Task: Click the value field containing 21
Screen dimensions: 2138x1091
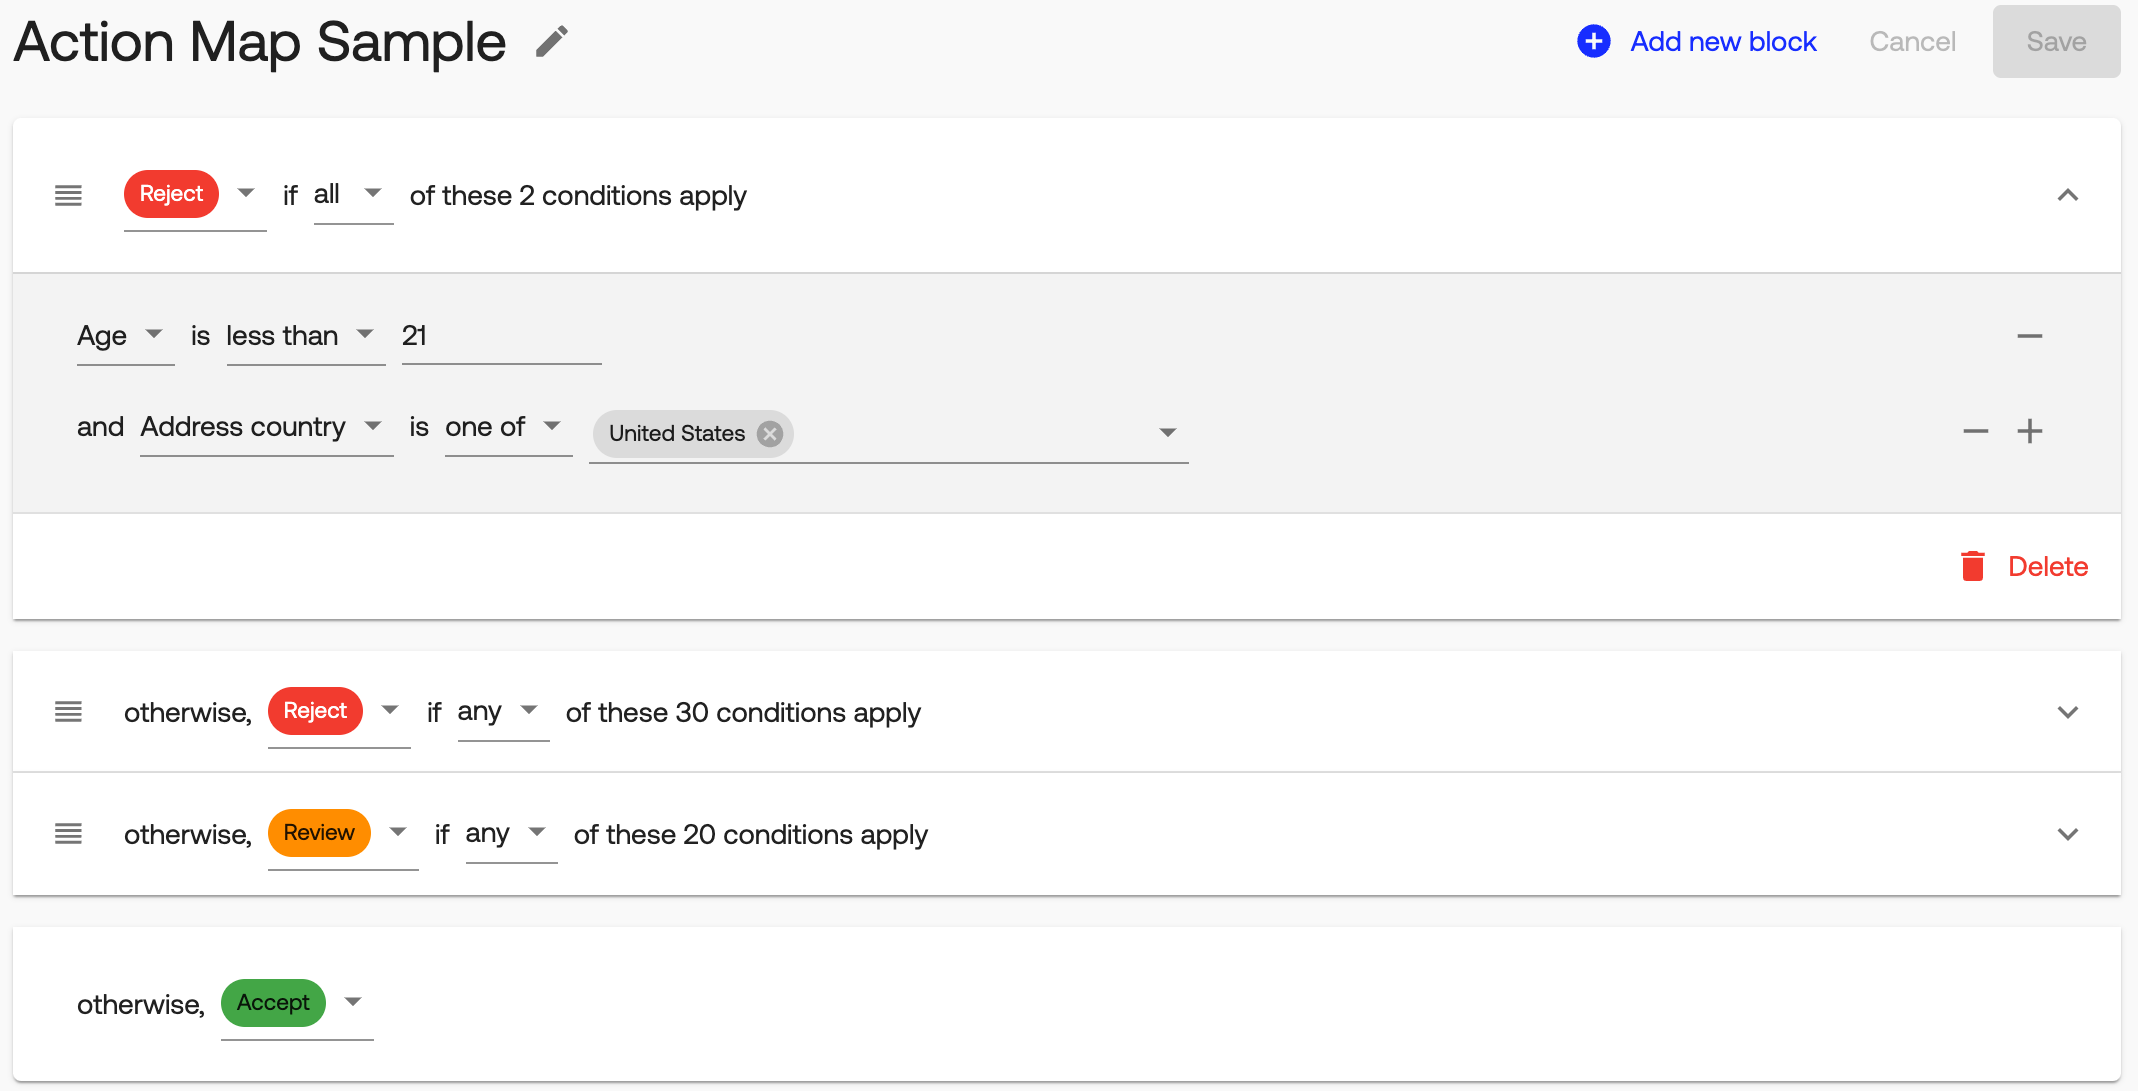Action: (501, 336)
